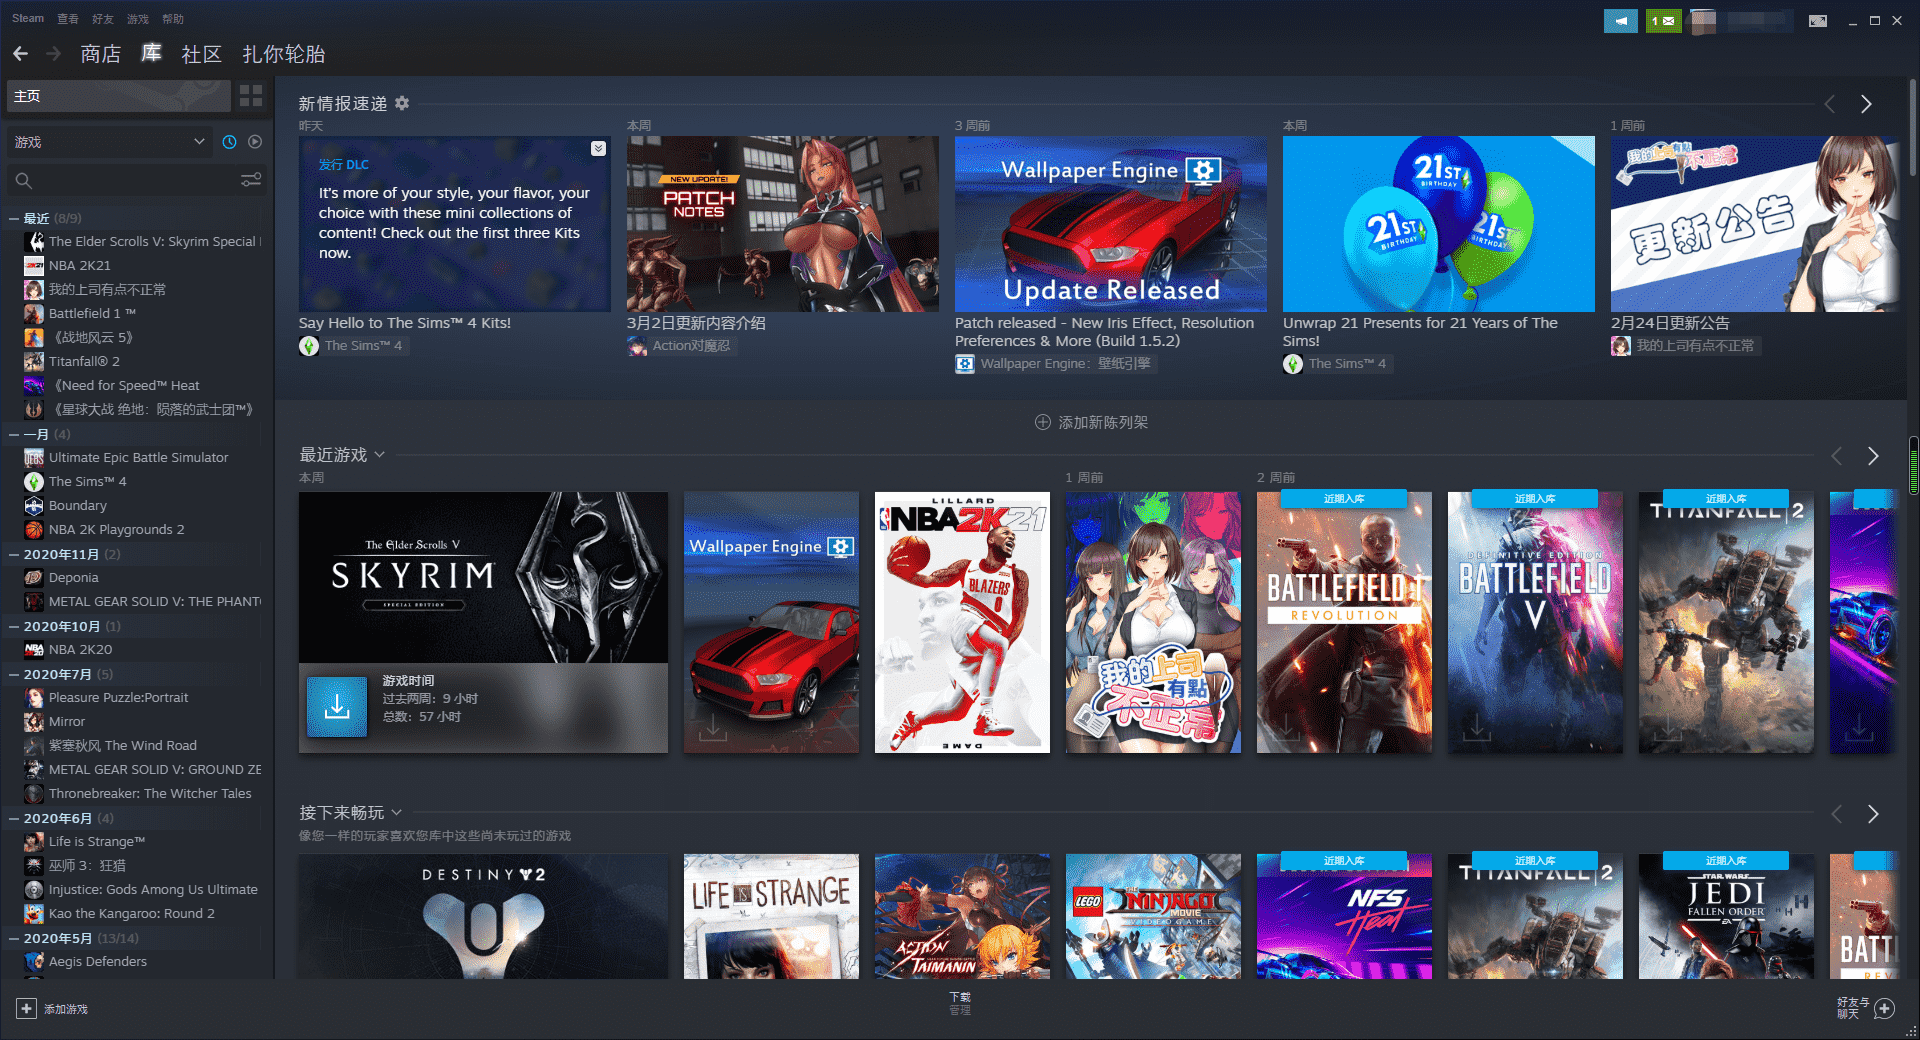Open the 帮助 (help) menu

(173, 19)
